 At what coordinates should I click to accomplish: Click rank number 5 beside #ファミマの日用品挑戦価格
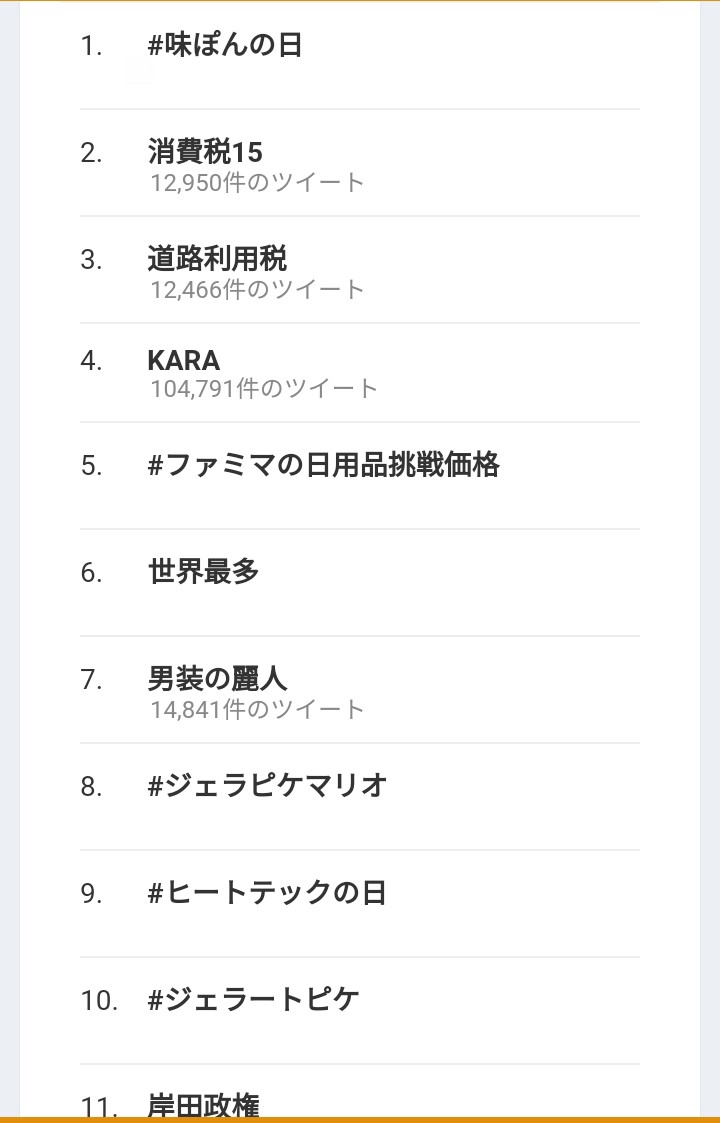[91, 467]
